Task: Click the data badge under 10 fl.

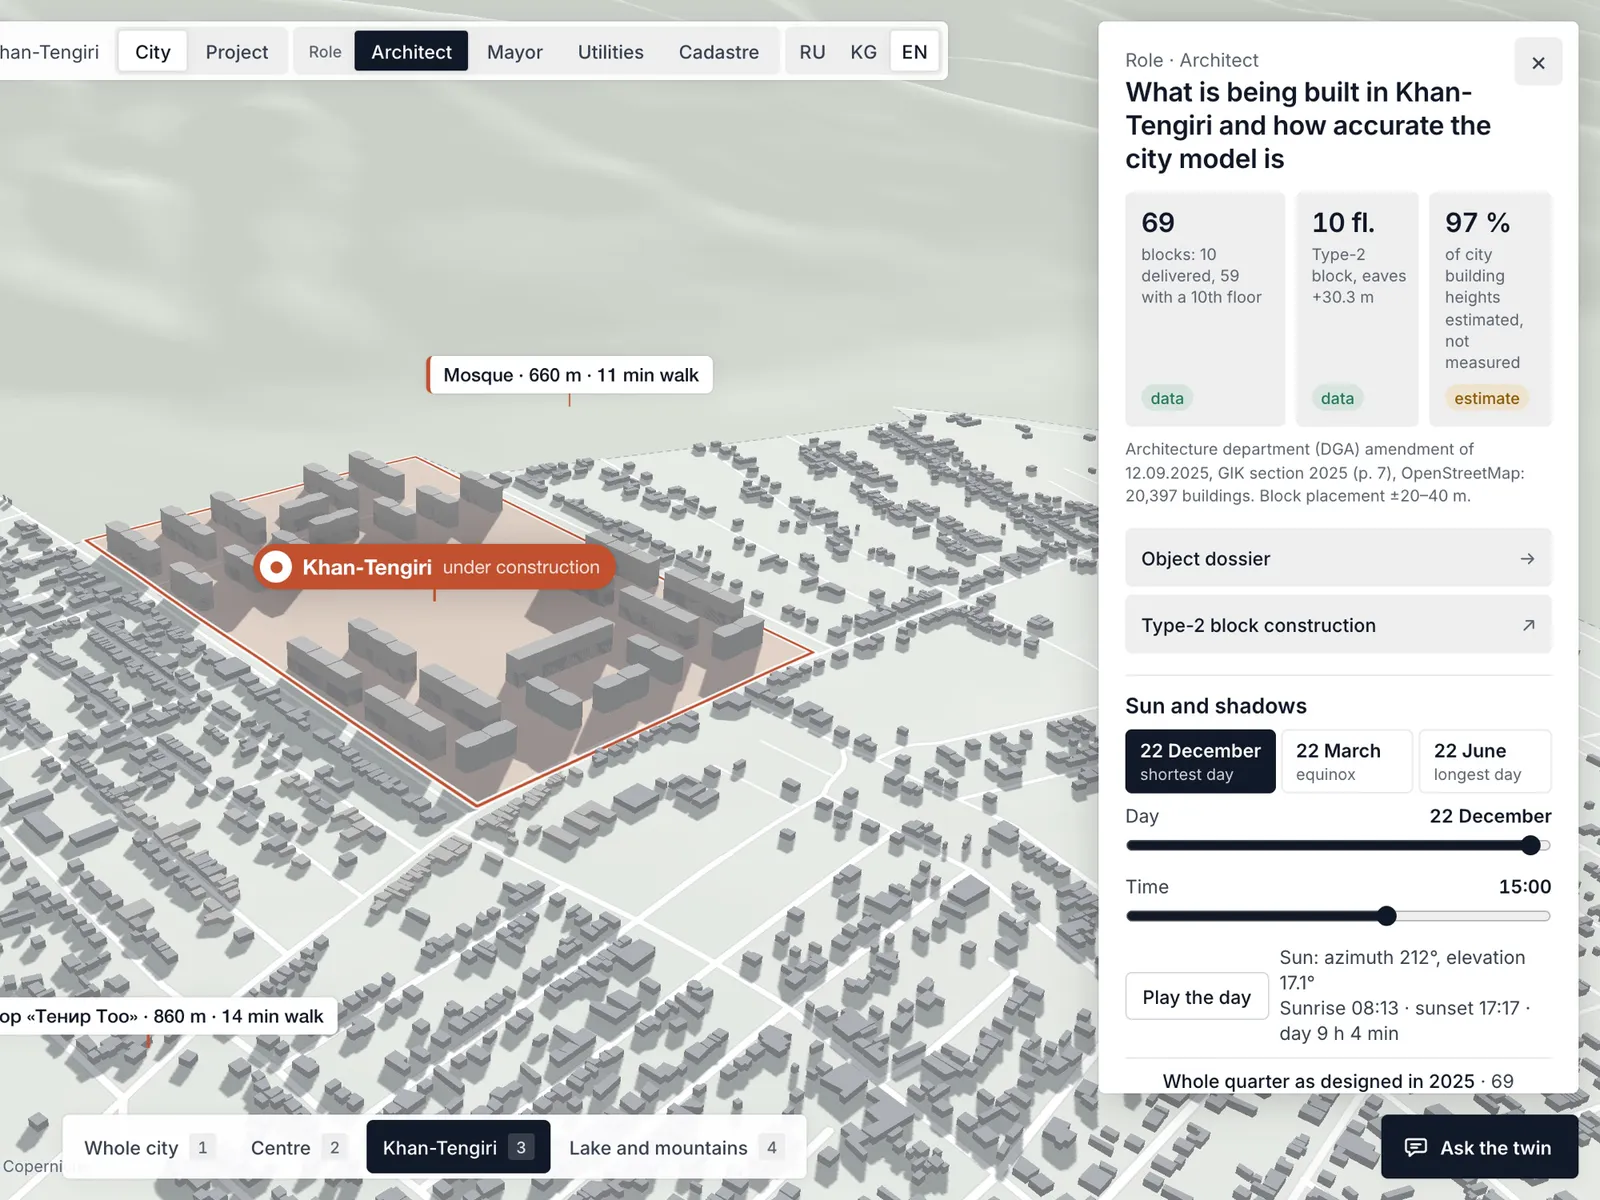Action: point(1337,398)
